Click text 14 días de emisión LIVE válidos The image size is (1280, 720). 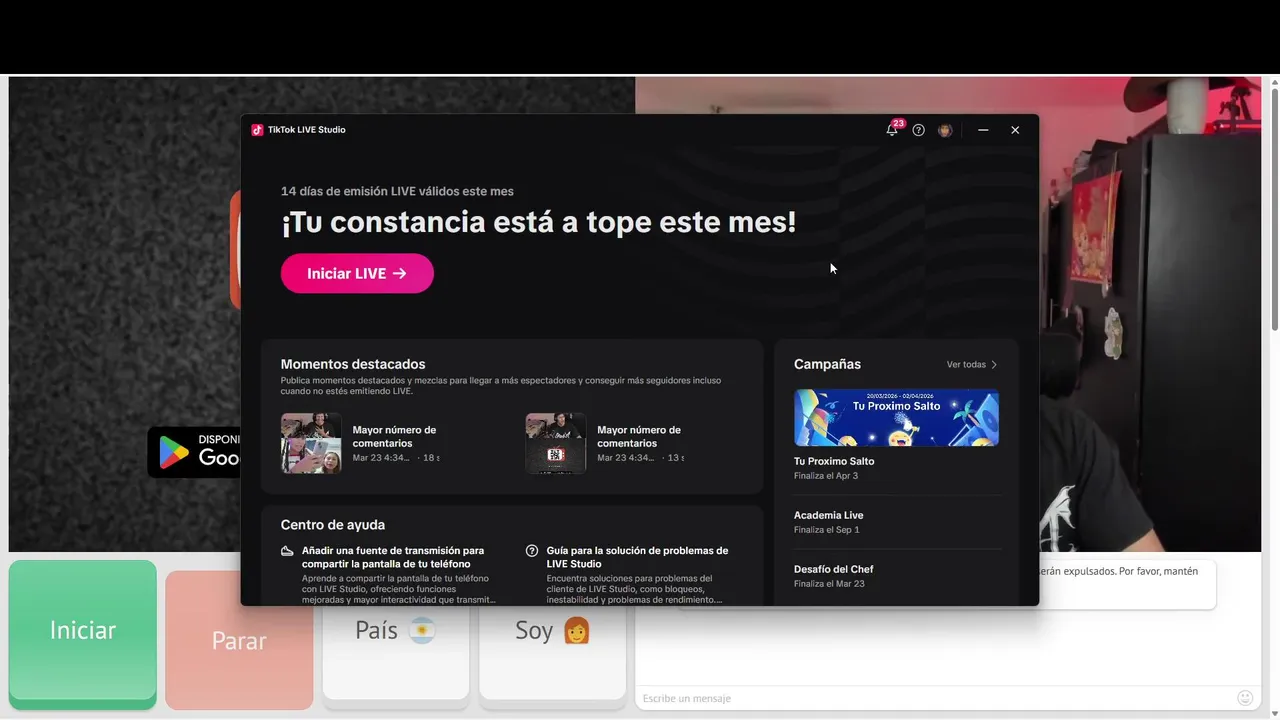point(397,191)
